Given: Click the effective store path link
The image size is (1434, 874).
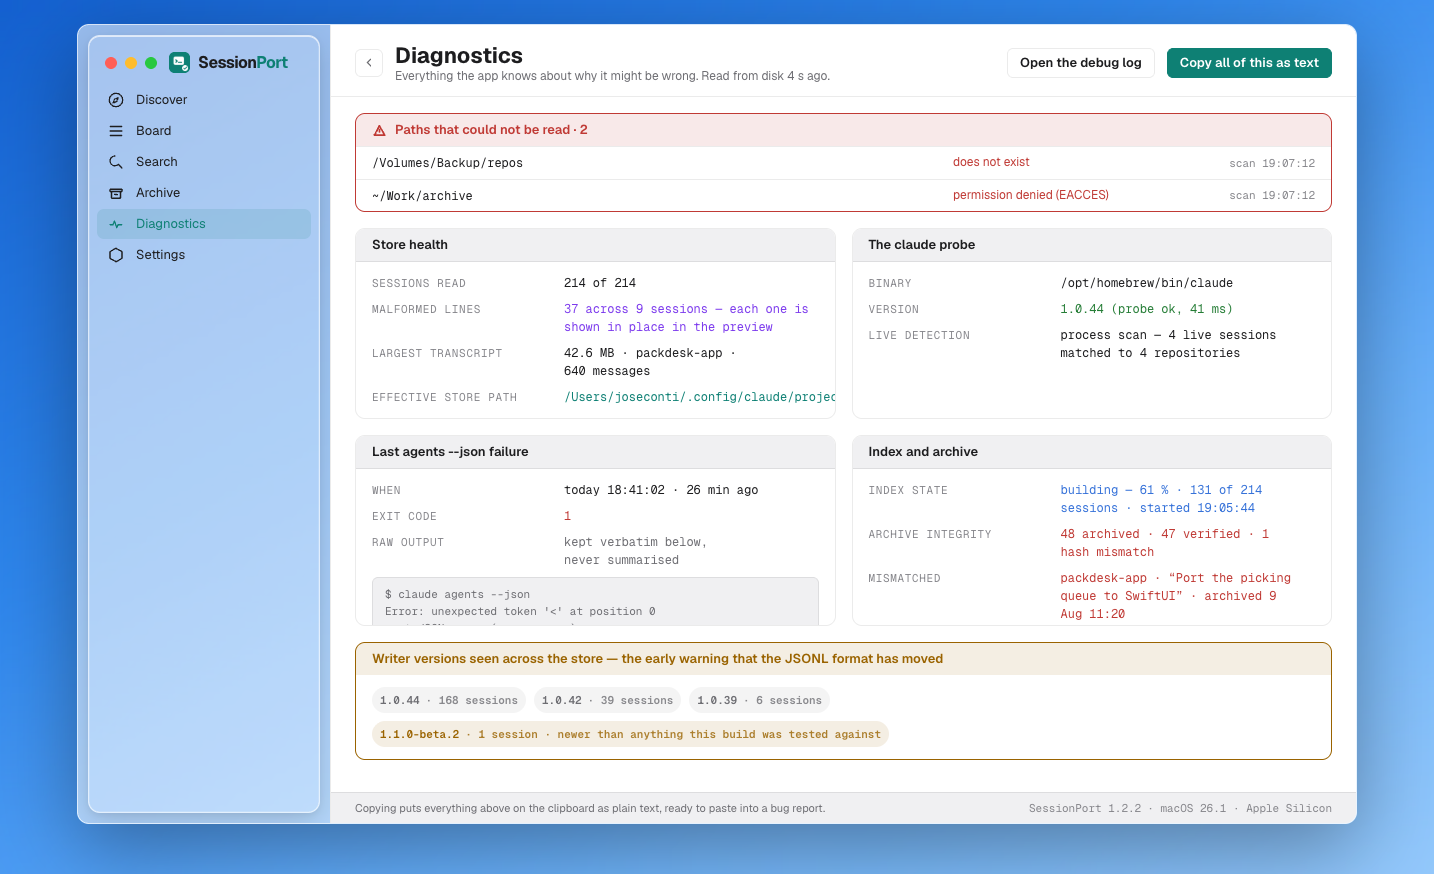Looking at the screenshot, I should 699,397.
